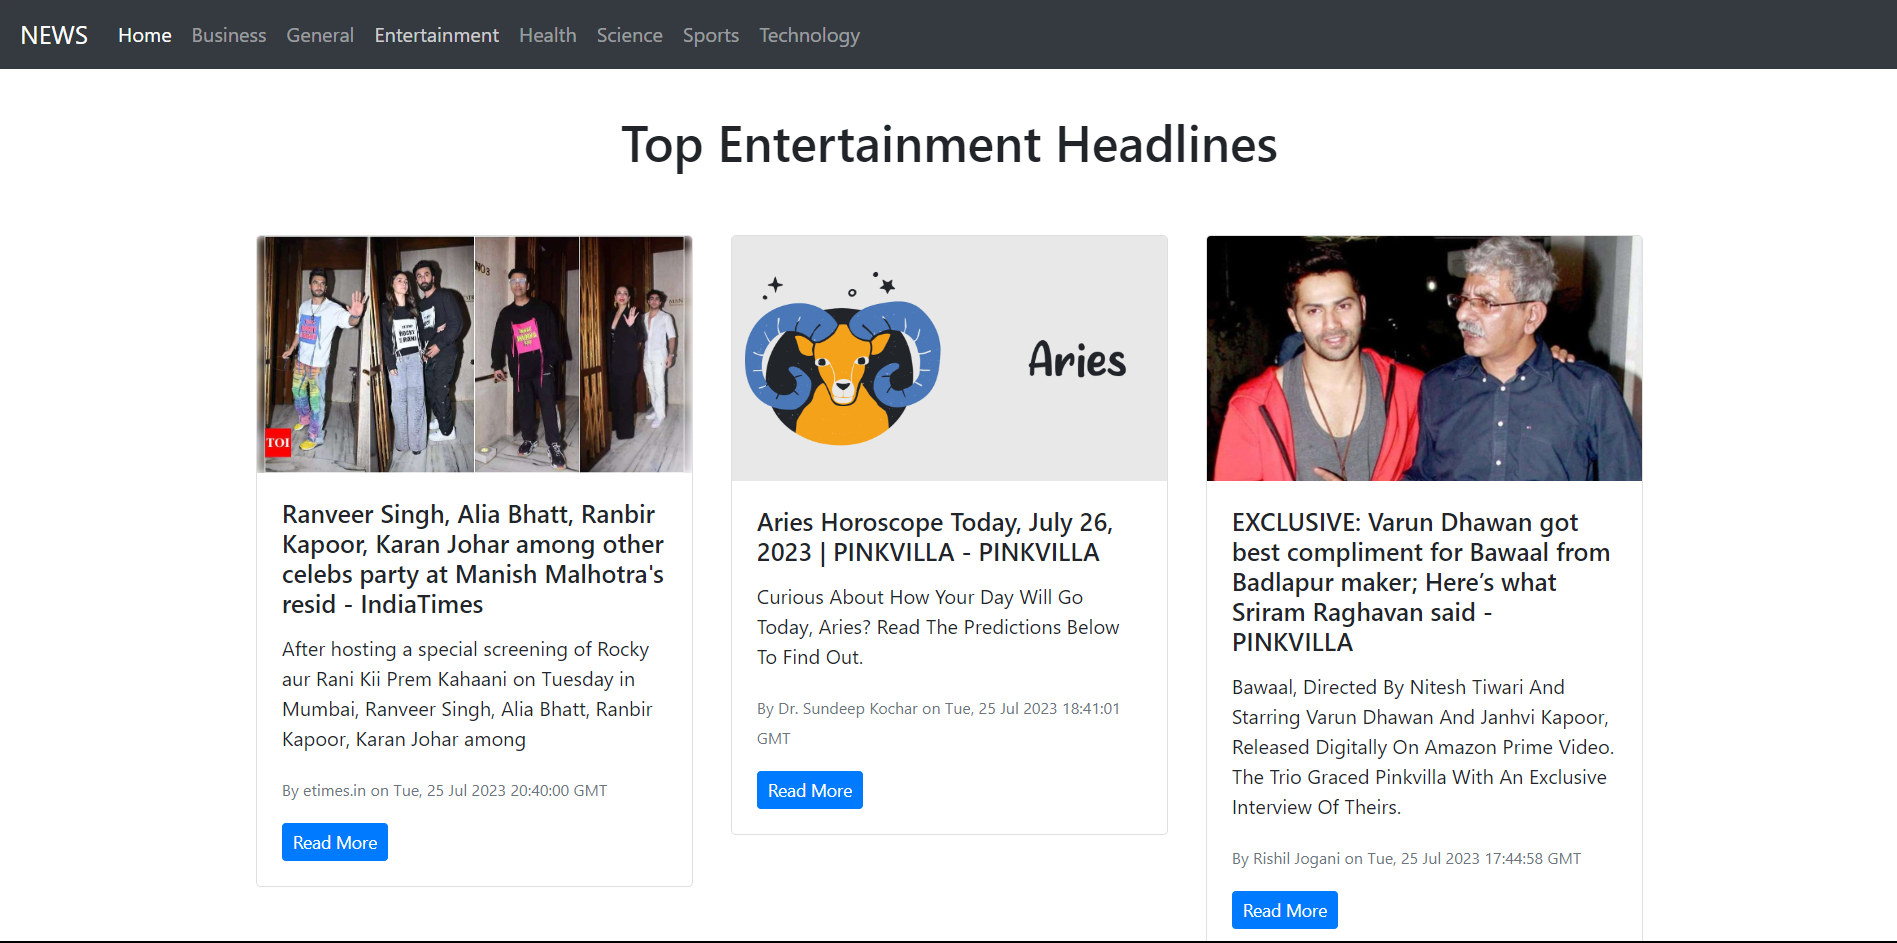Navigate to Technology news

tap(809, 35)
